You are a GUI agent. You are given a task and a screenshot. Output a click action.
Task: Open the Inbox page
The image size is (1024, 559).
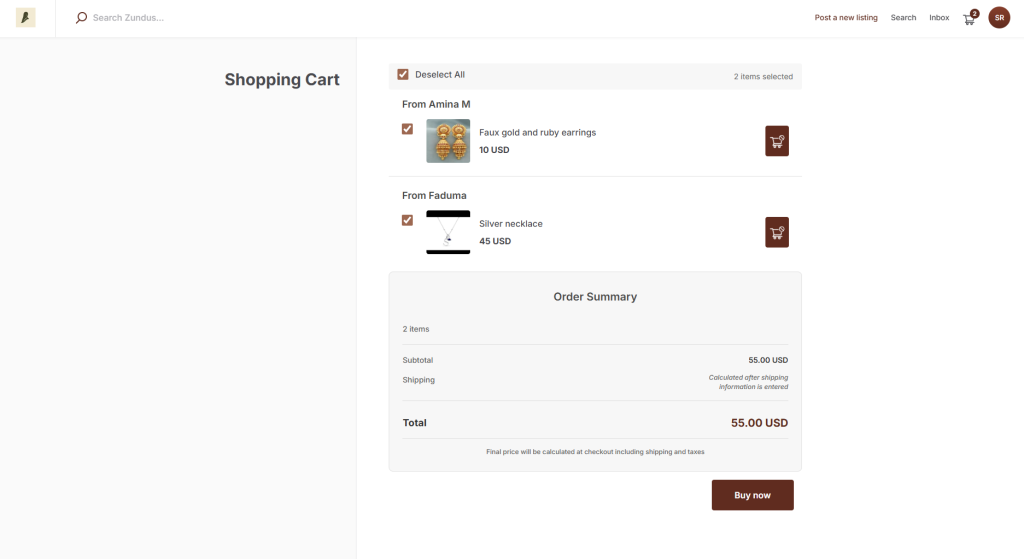(x=939, y=18)
